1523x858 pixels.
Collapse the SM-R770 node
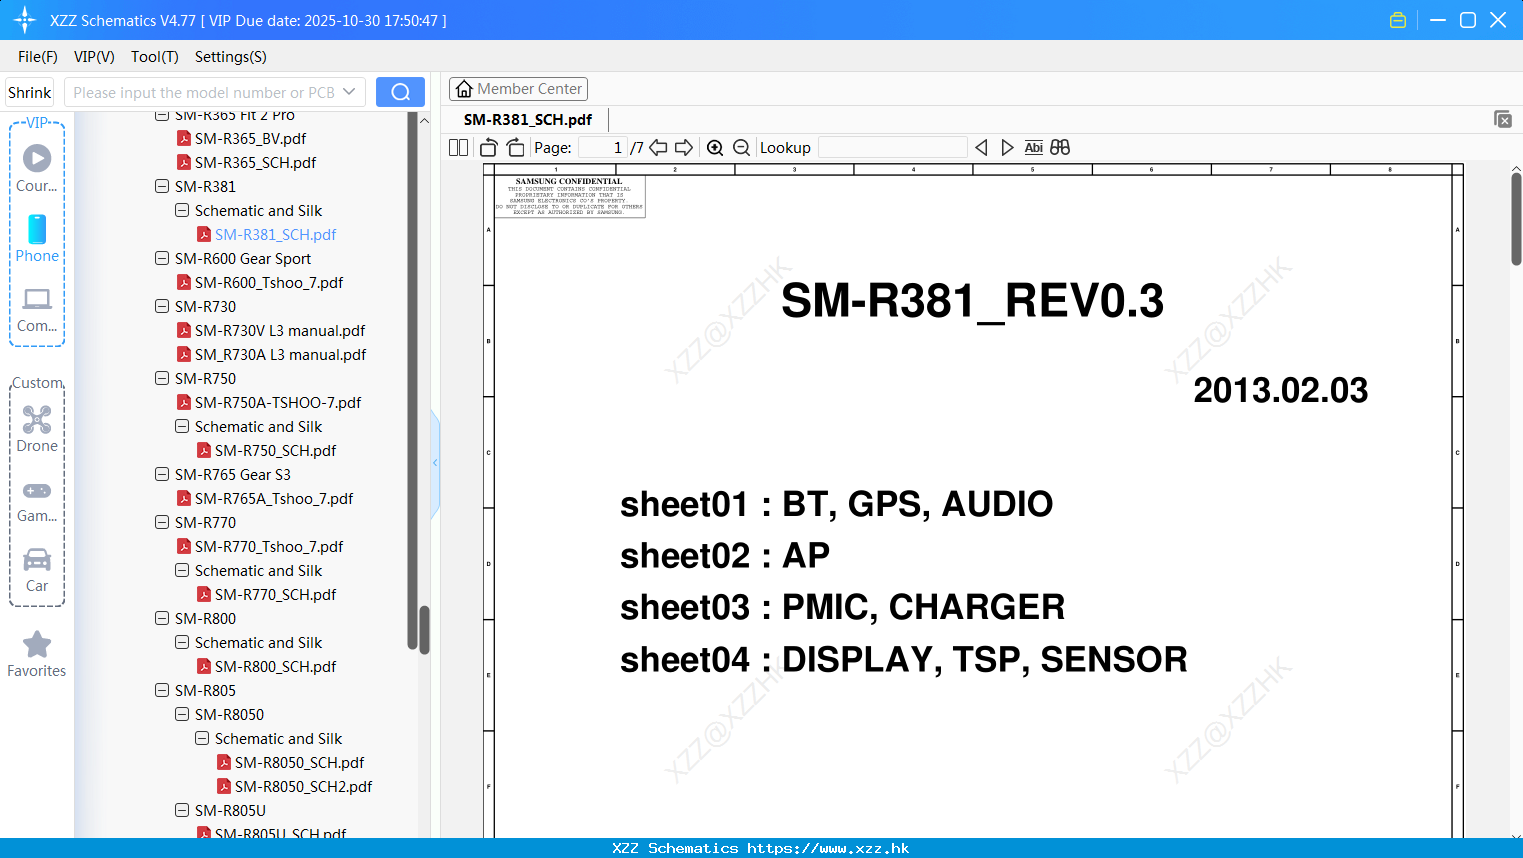point(162,522)
